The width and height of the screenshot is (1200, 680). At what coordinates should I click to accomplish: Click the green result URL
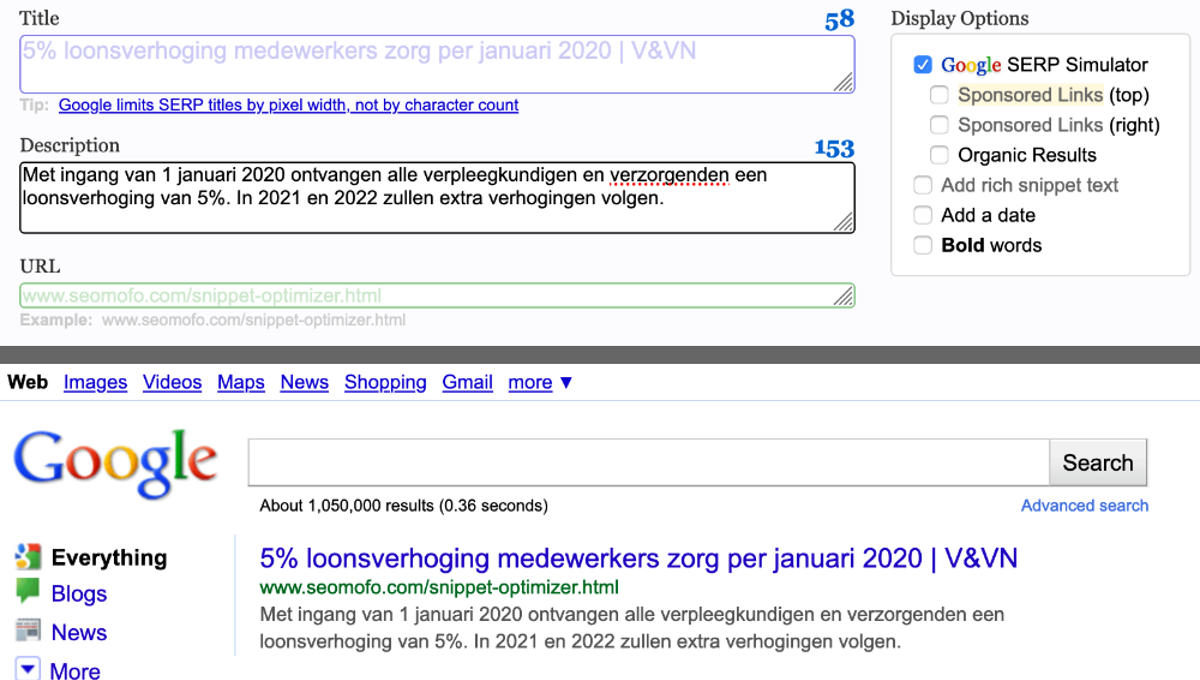tap(439, 587)
